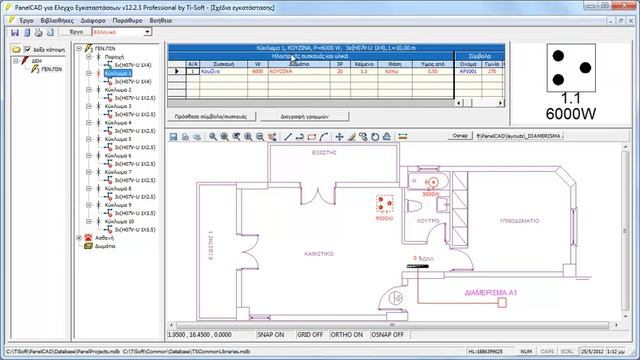Select Κύκλωμα 3 in the tree
Viewport: 640px width, 360px height.
tap(118, 106)
